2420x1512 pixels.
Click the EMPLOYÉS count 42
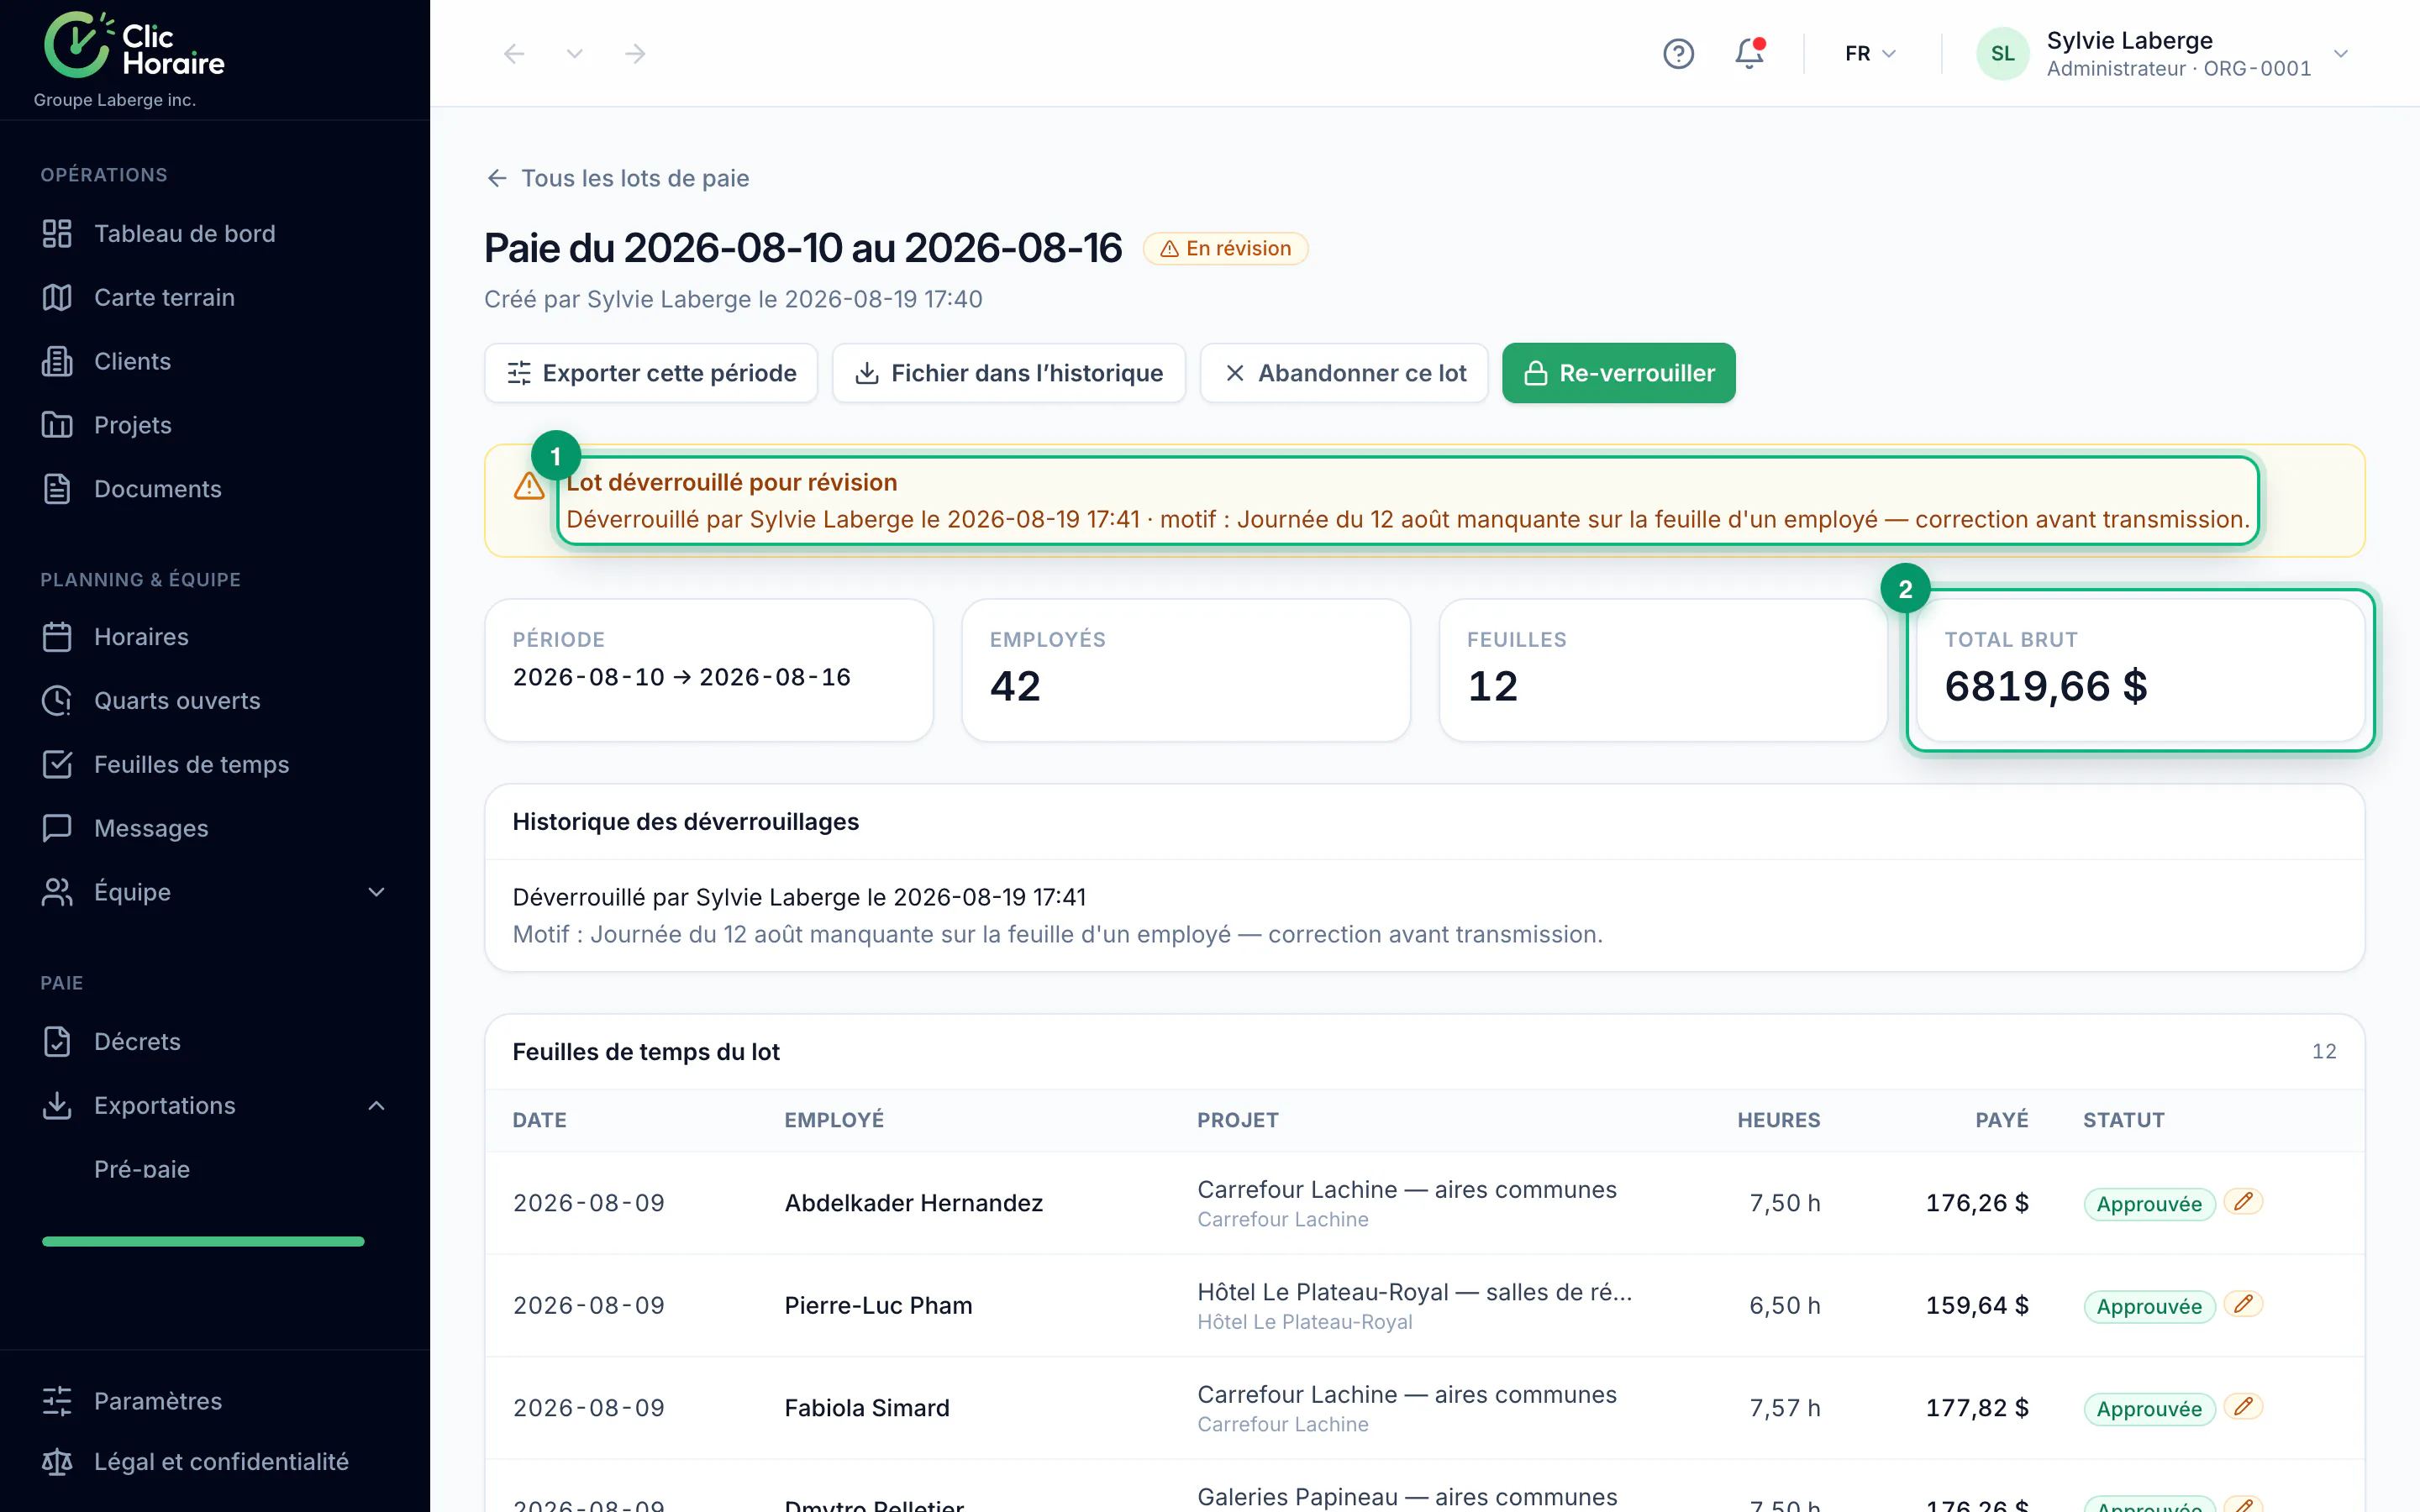[1015, 686]
